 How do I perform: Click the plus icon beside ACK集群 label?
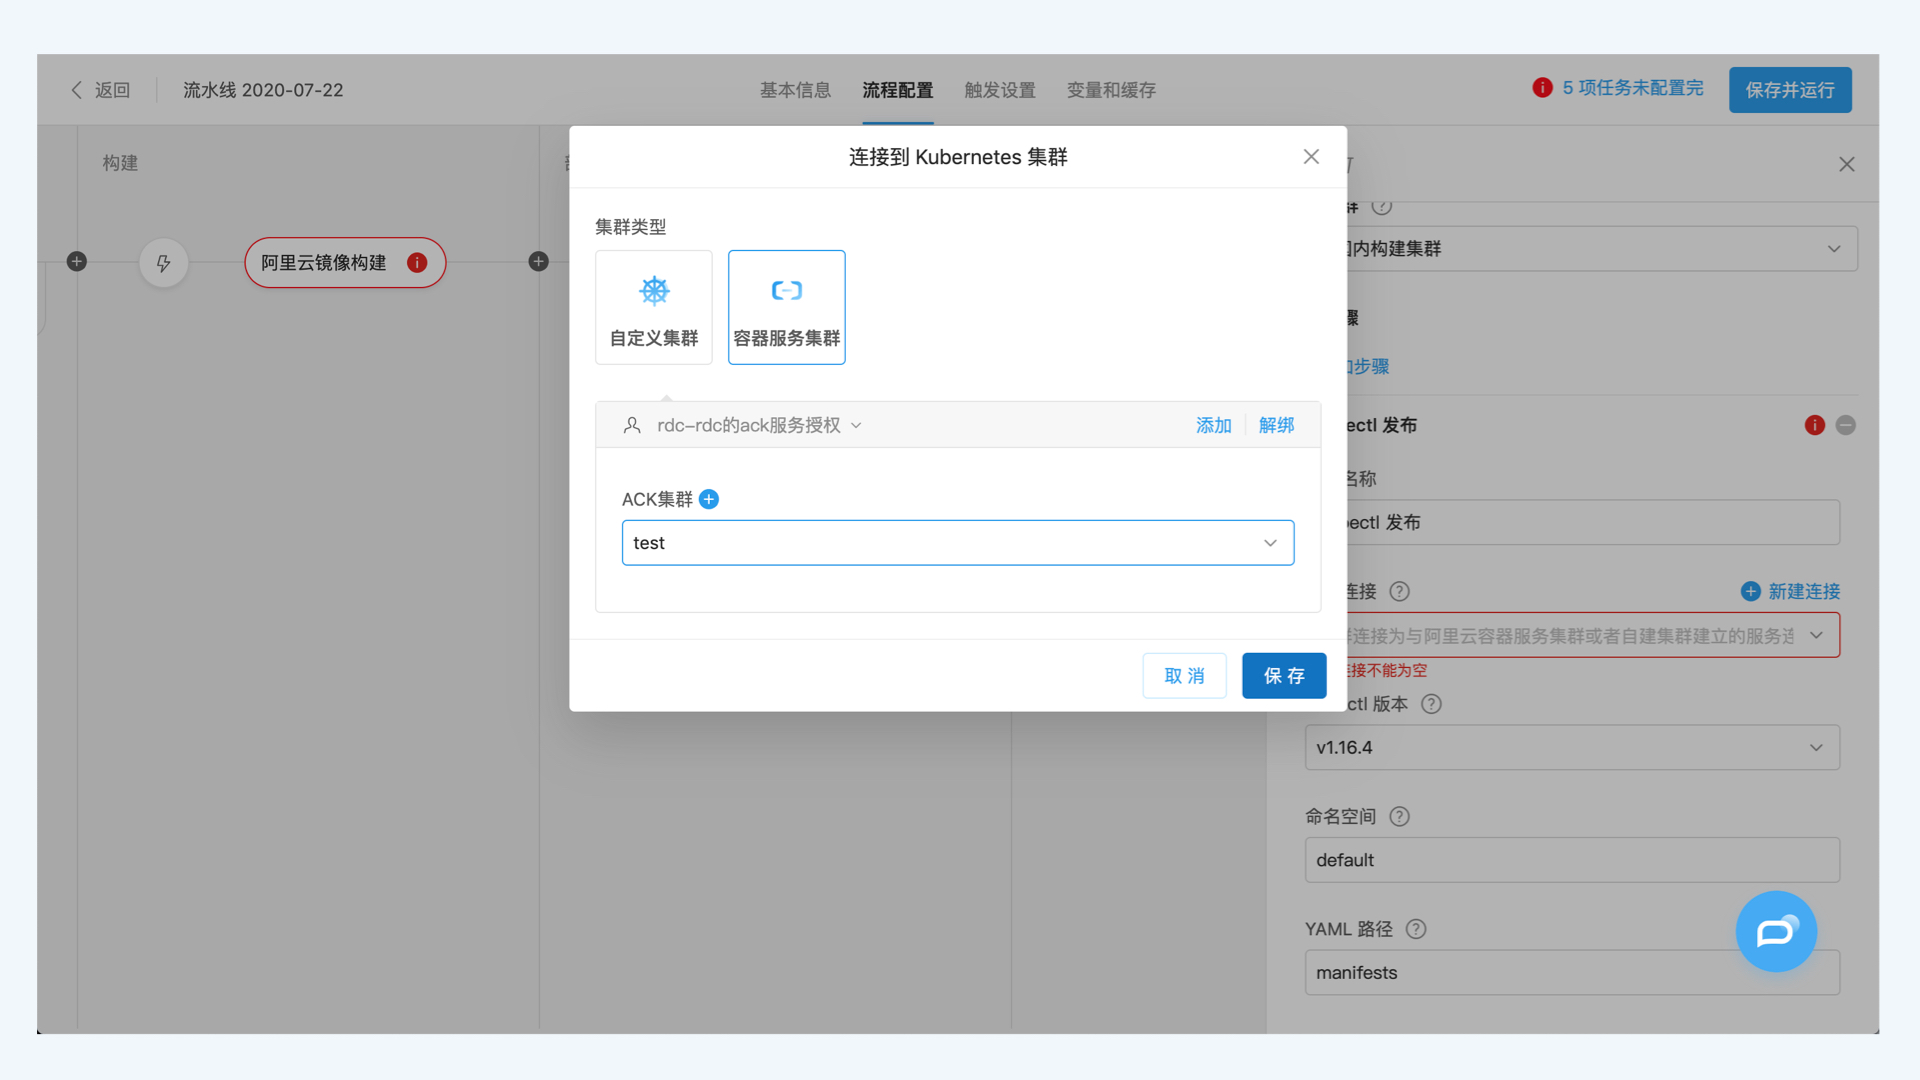click(709, 499)
